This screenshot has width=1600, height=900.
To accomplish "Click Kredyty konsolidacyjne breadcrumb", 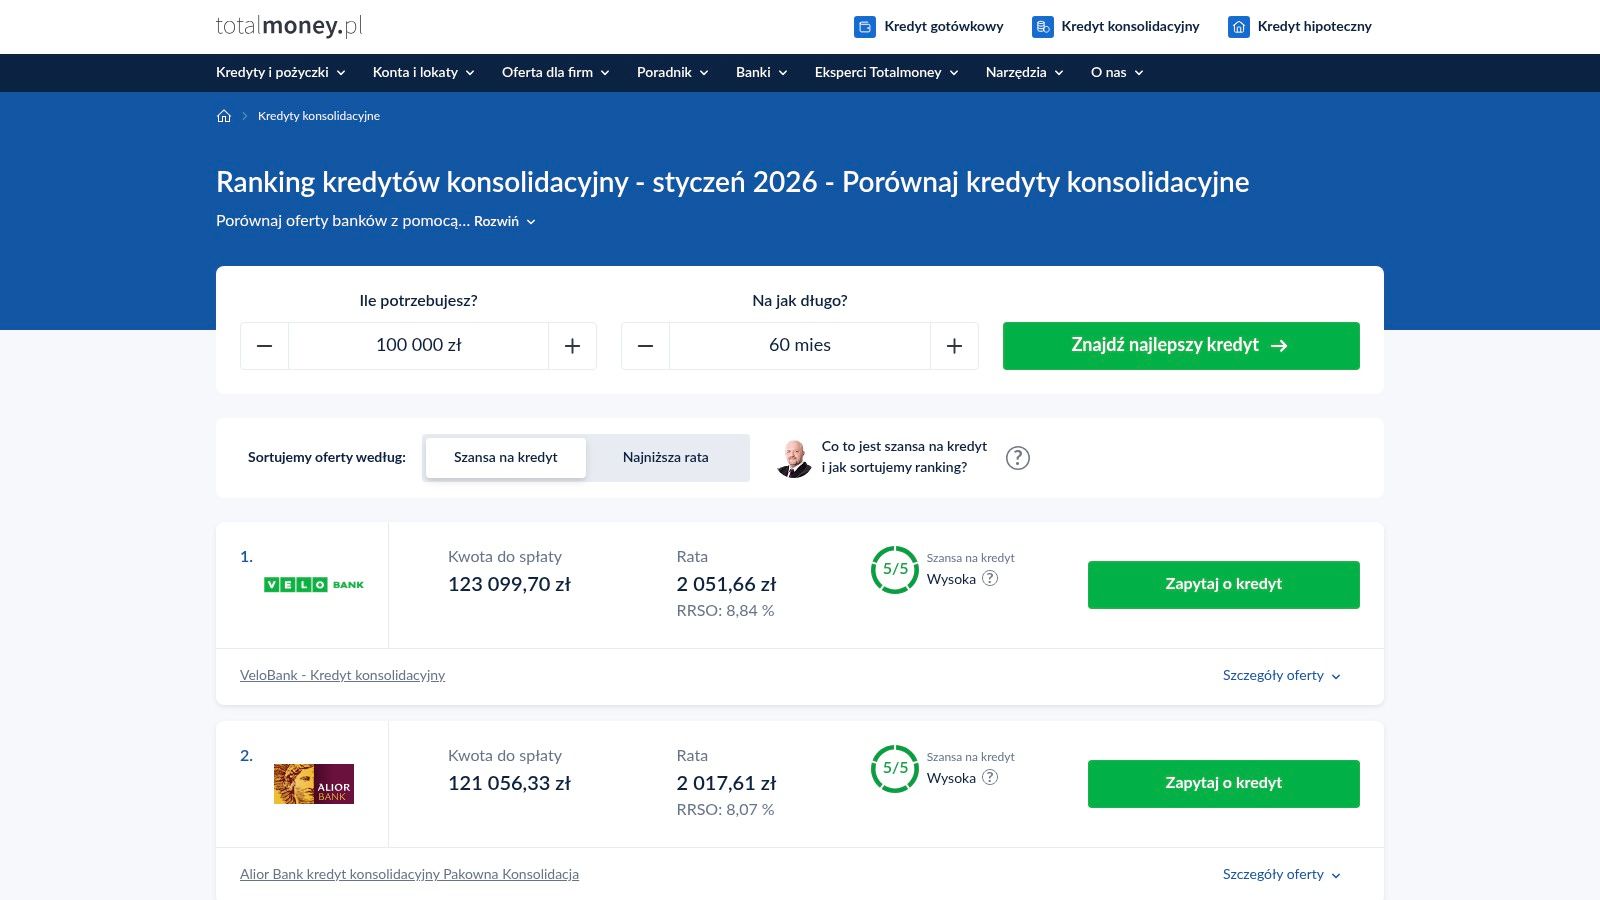I will click(x=319, y=116).
